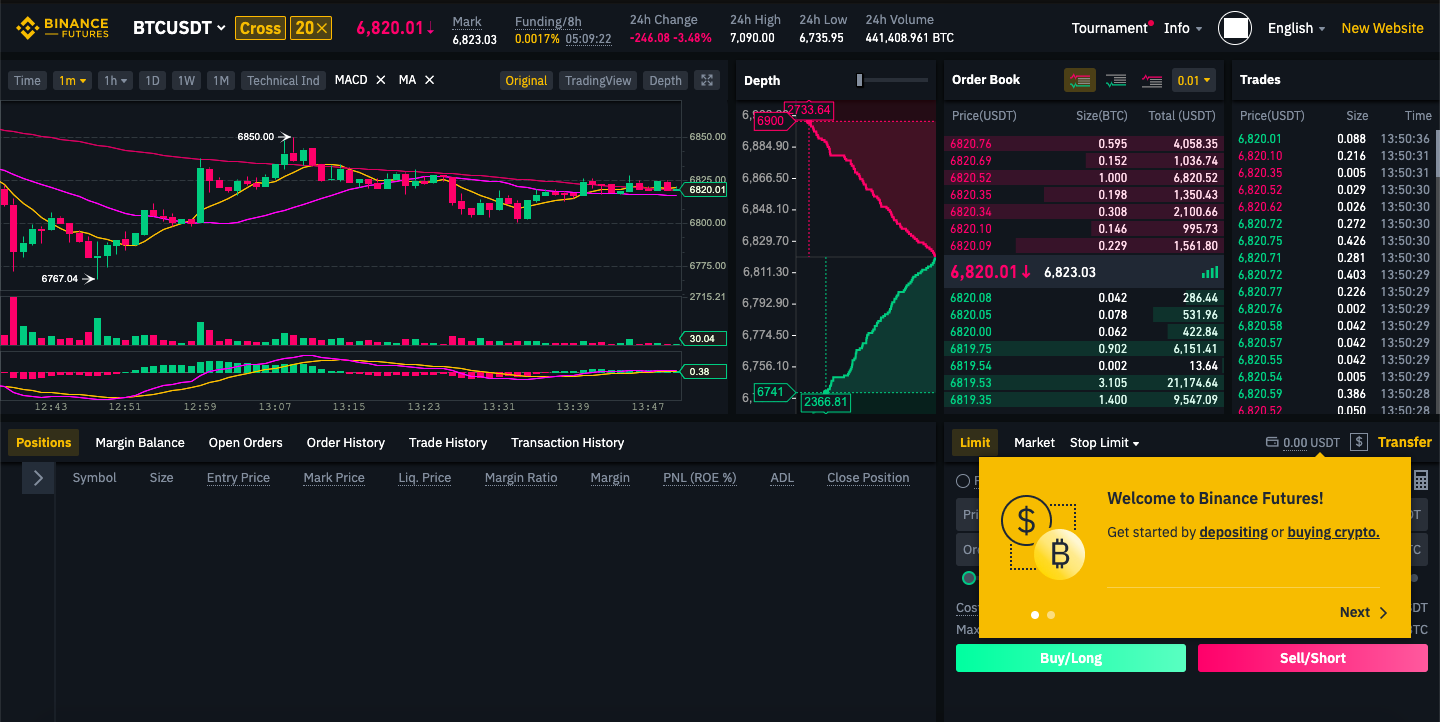This screenshot has width=1440, height=722.
Task: Sort positions by Entry Price header
Action: point(238,478)
